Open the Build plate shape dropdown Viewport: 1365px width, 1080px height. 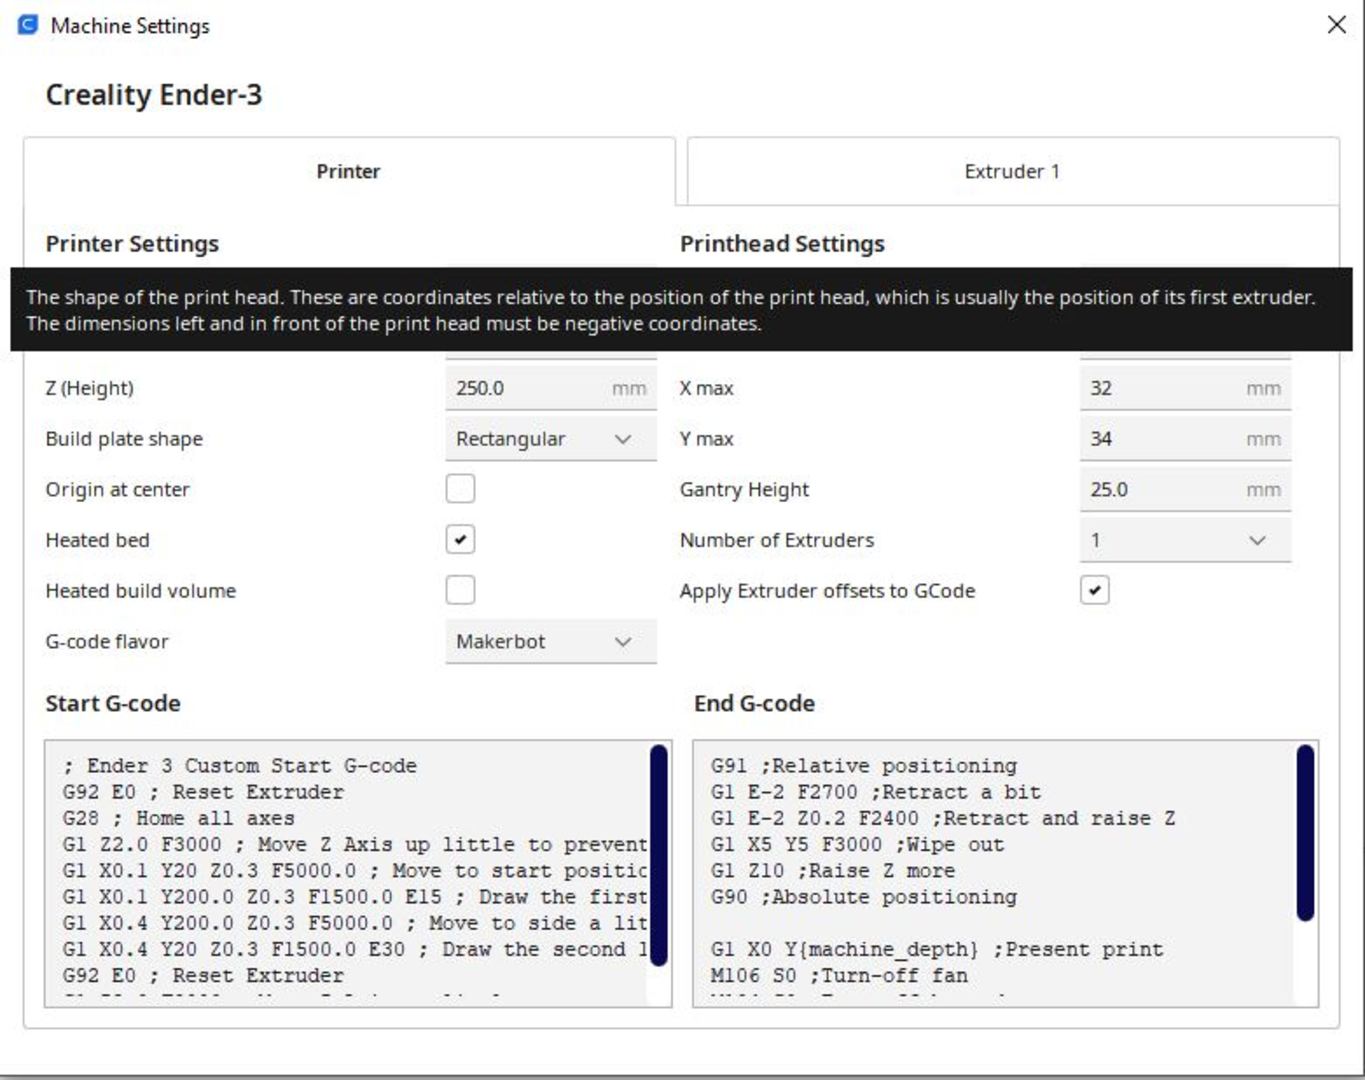click(551, 439)
